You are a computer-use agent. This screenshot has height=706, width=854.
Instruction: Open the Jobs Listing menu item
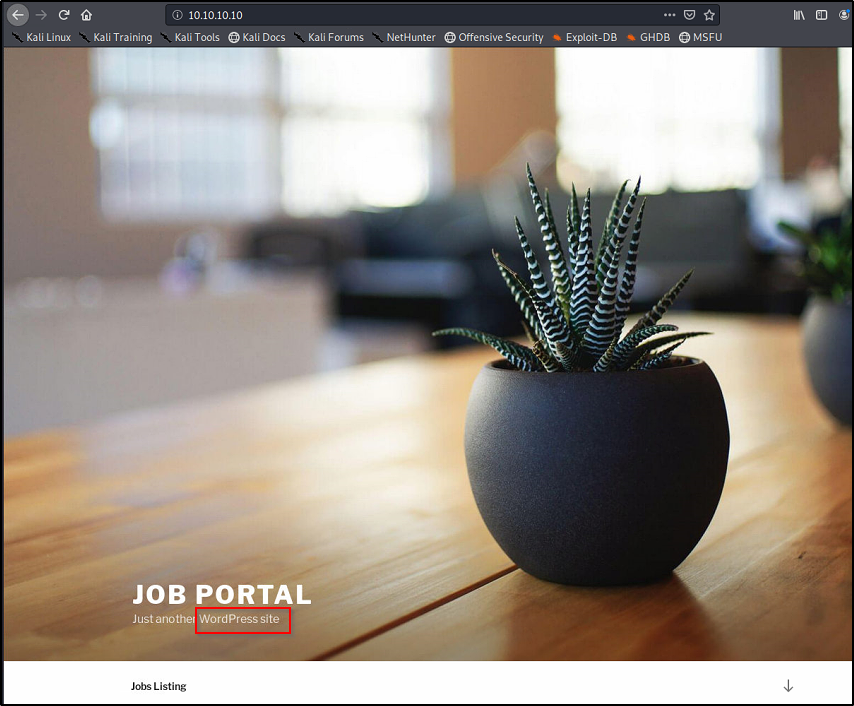pos(158,686)
